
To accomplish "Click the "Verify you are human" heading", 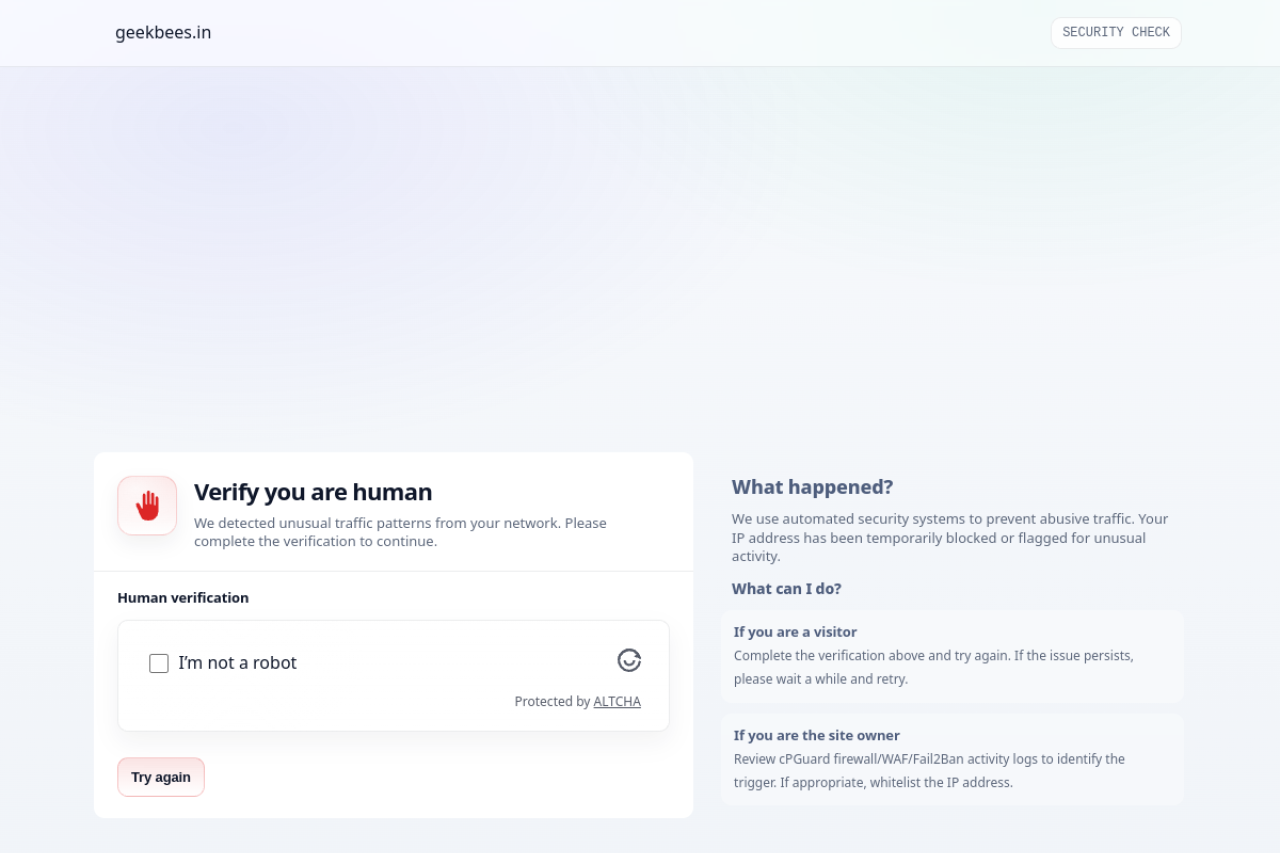I will [x=313, y=492].
